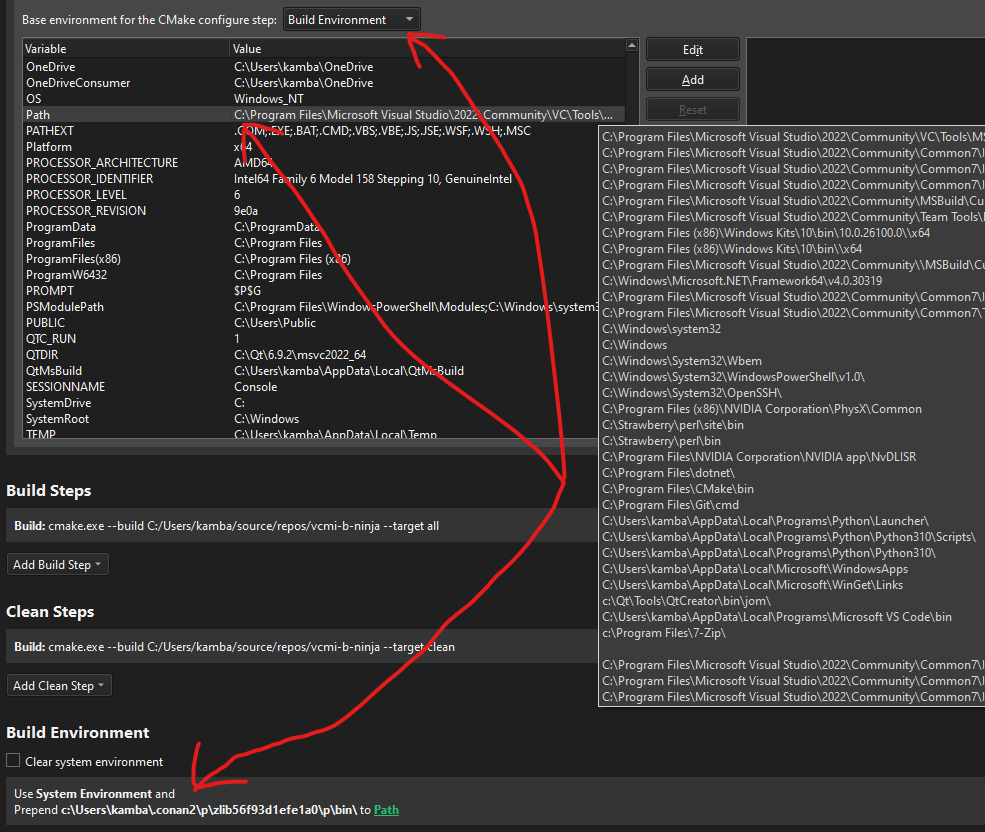Viewport: 985px width, 832px height.
Task: Expand the Add Build Step dropdown
Action: pyautogui.click(x=58, y=565)
